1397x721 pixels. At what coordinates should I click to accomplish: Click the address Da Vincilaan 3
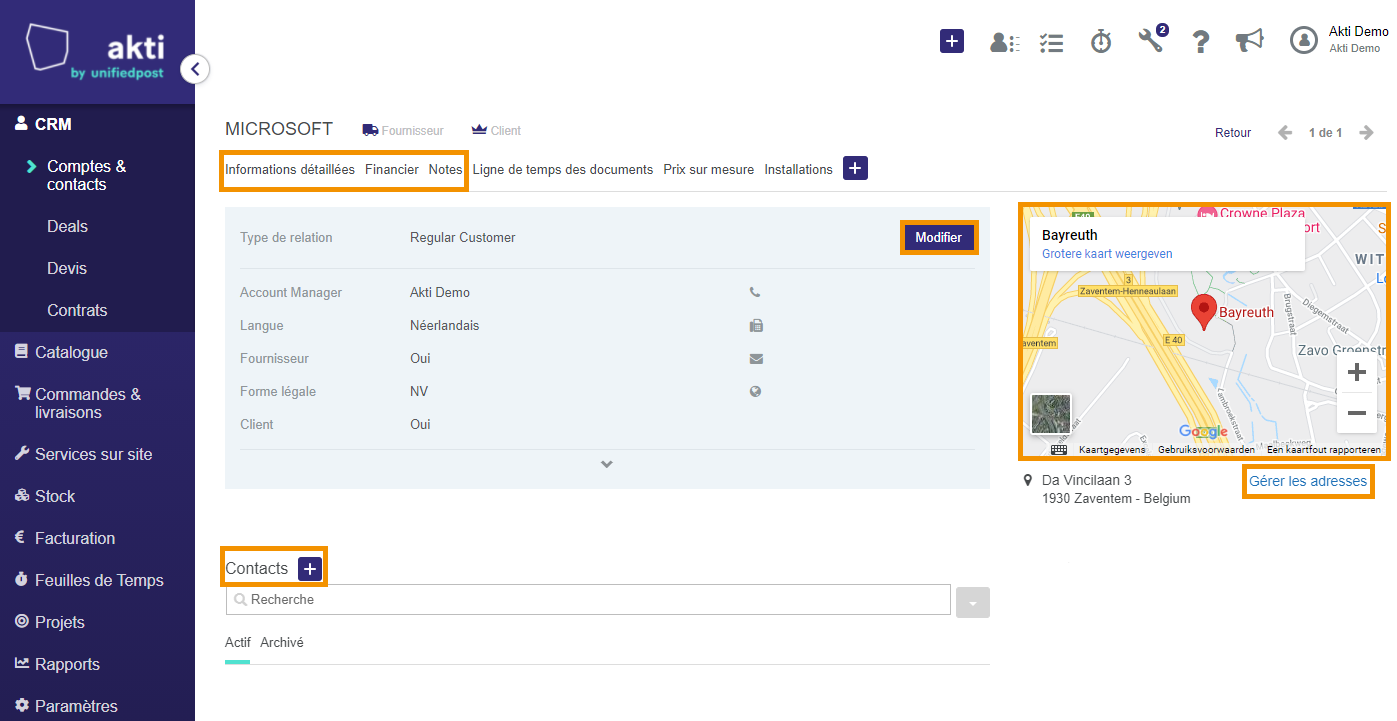[x=1087, y=481]
